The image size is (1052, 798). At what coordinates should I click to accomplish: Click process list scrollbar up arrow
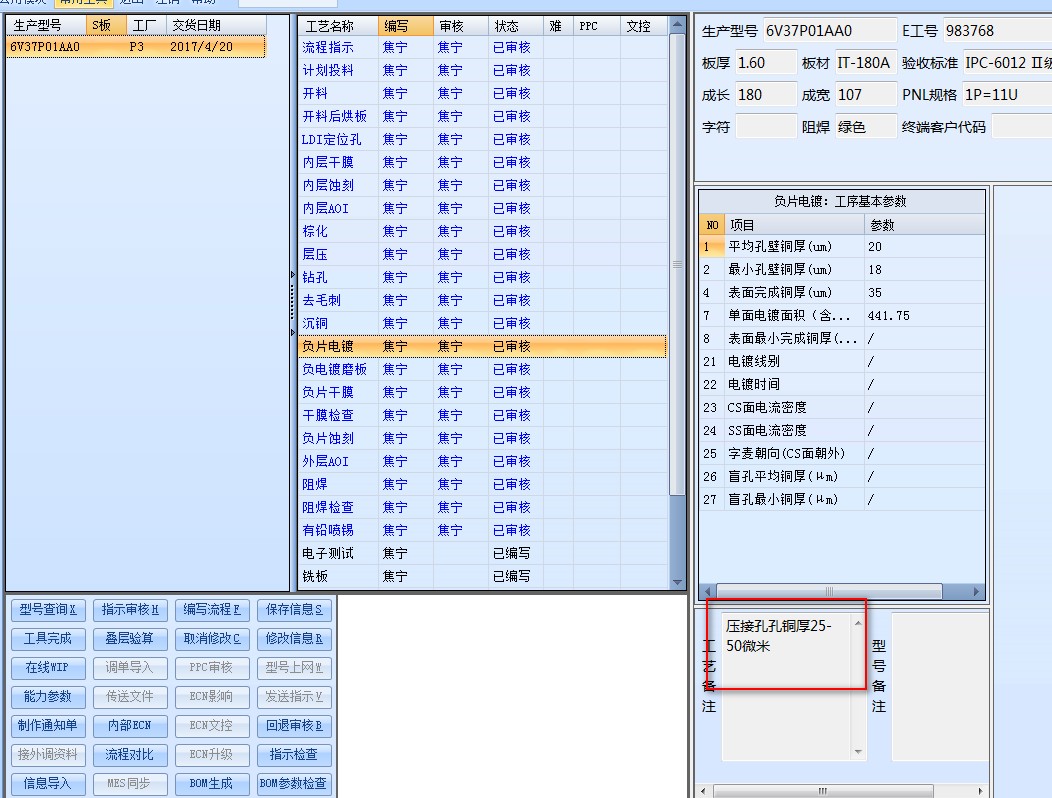coord(678,25)
